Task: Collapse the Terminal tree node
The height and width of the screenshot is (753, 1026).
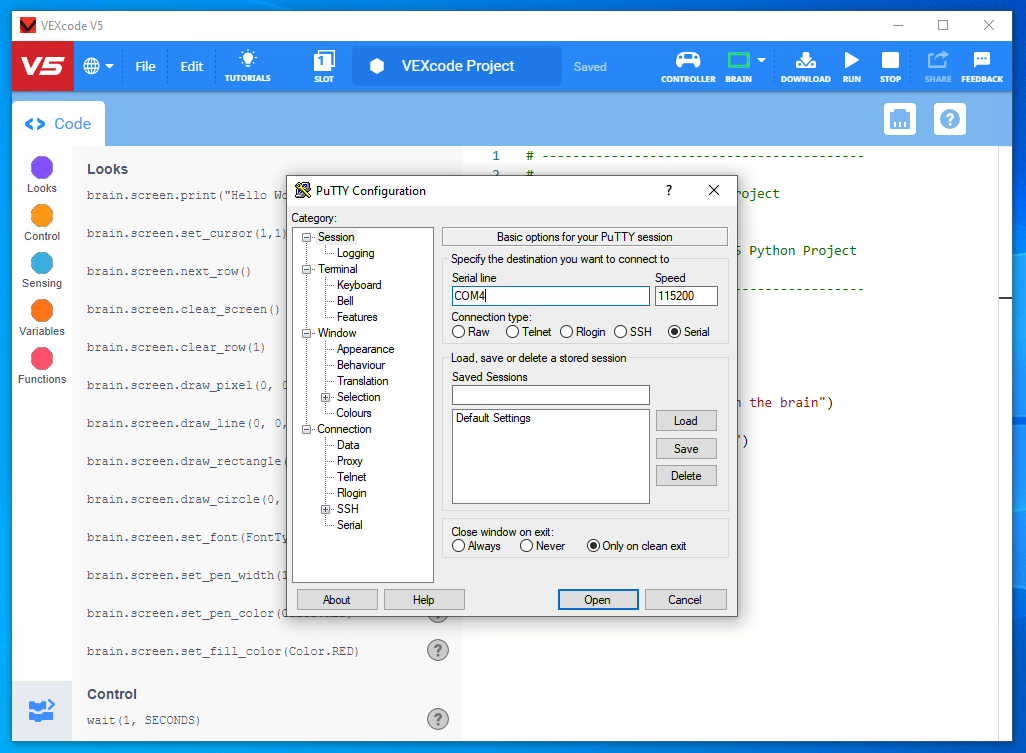Action: tap(306, 270)
